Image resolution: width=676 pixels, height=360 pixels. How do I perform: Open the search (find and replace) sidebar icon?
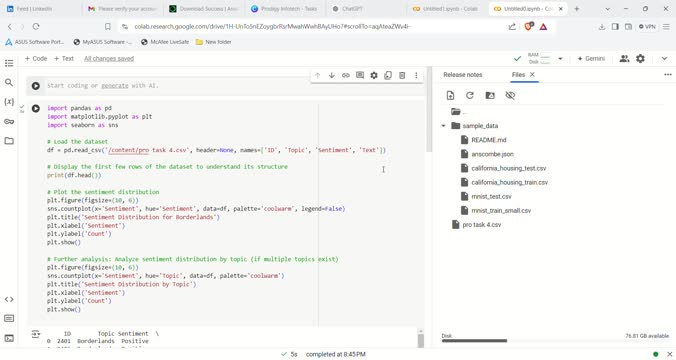pyautogui.click(x=9, y=82)
